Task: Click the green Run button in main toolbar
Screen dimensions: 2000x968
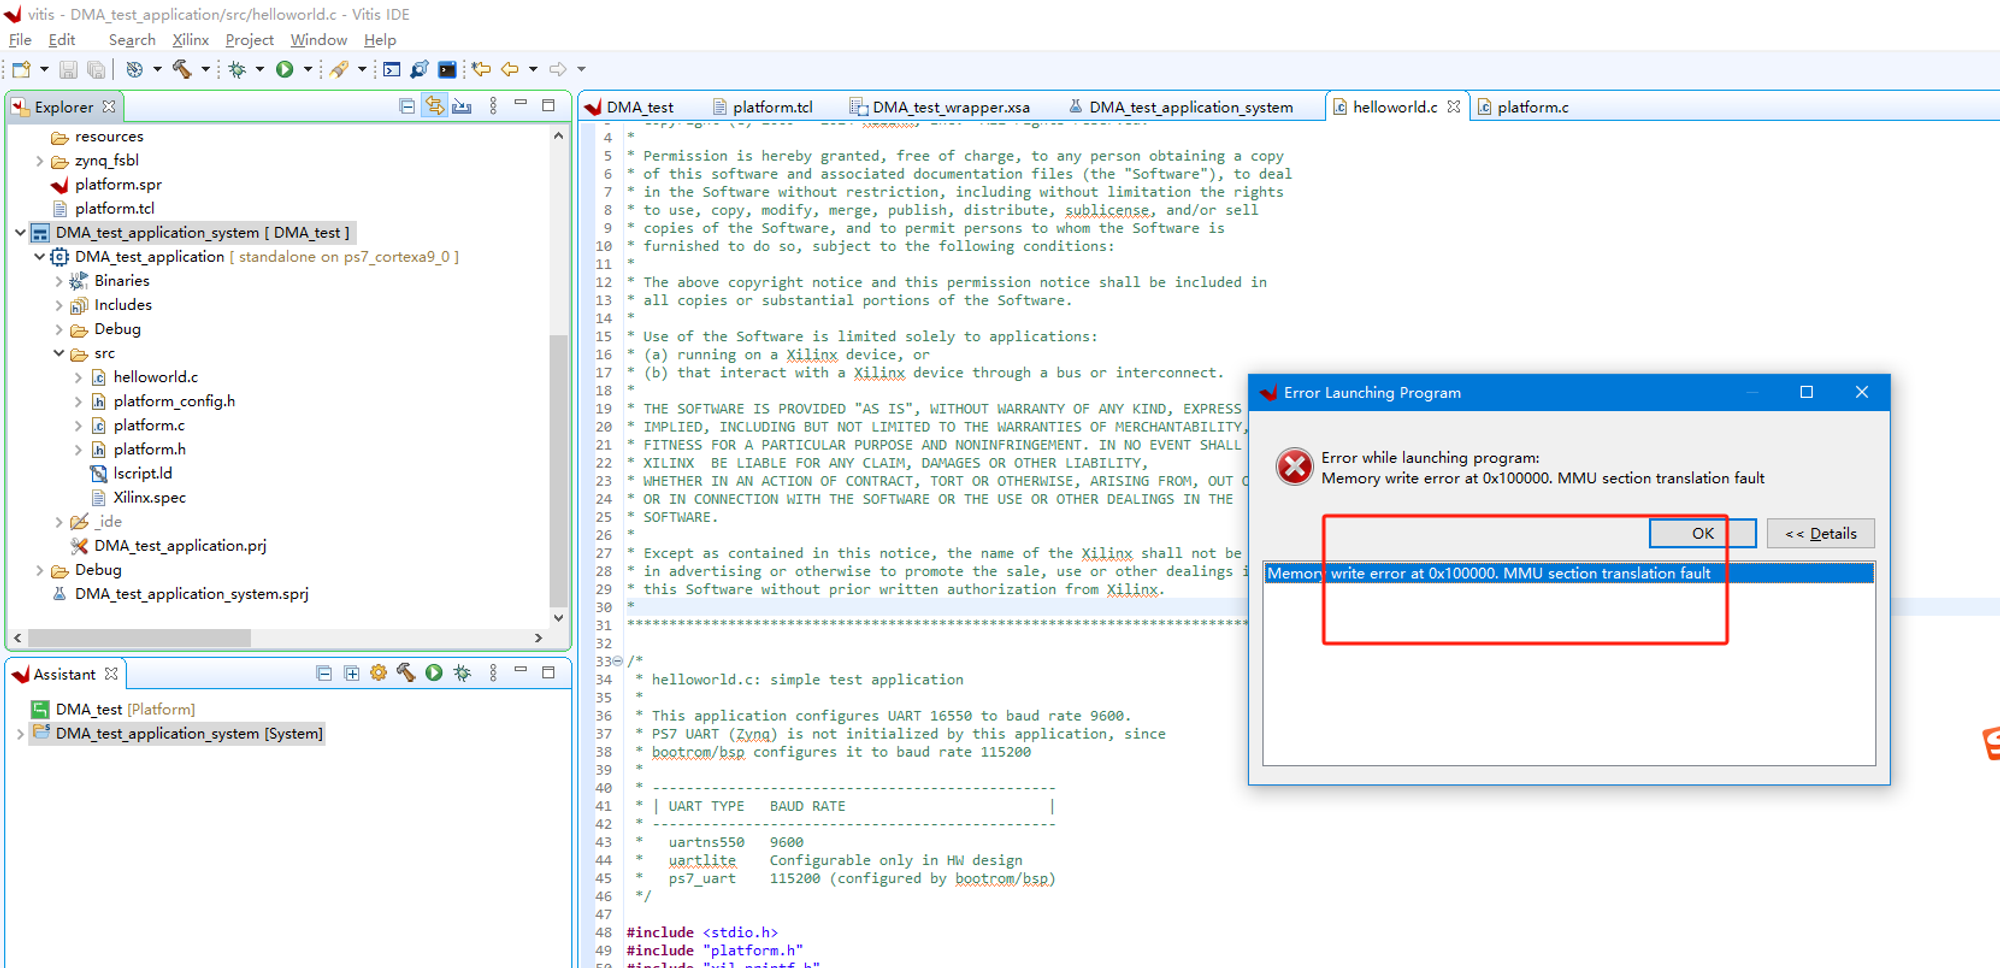Action: pos(285,69)
